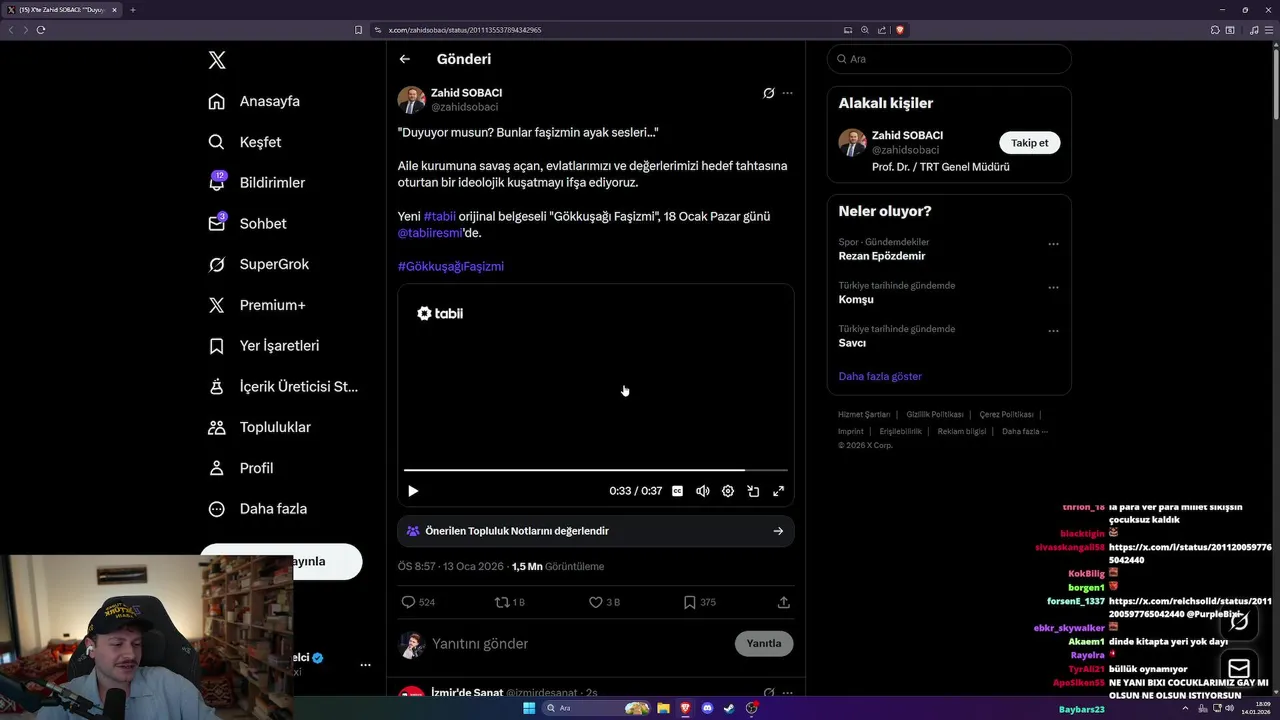
Task: Open video settings gear
Action: 728,491
